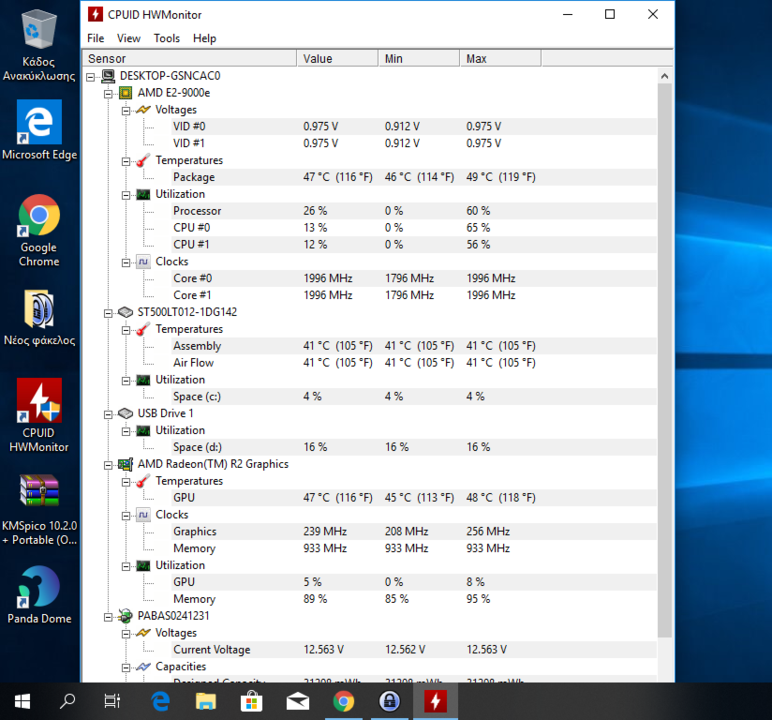Viewport: 772px width, 720px height.
Task: Open the View menu
Action: 128,38
